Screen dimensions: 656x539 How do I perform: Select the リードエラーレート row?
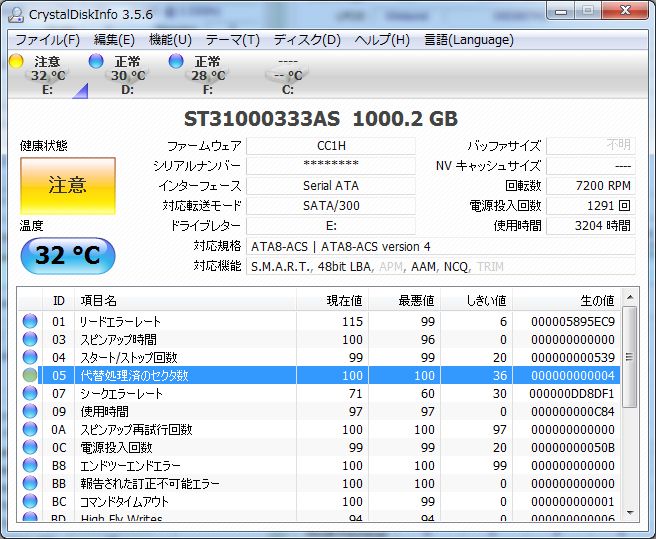319,321
